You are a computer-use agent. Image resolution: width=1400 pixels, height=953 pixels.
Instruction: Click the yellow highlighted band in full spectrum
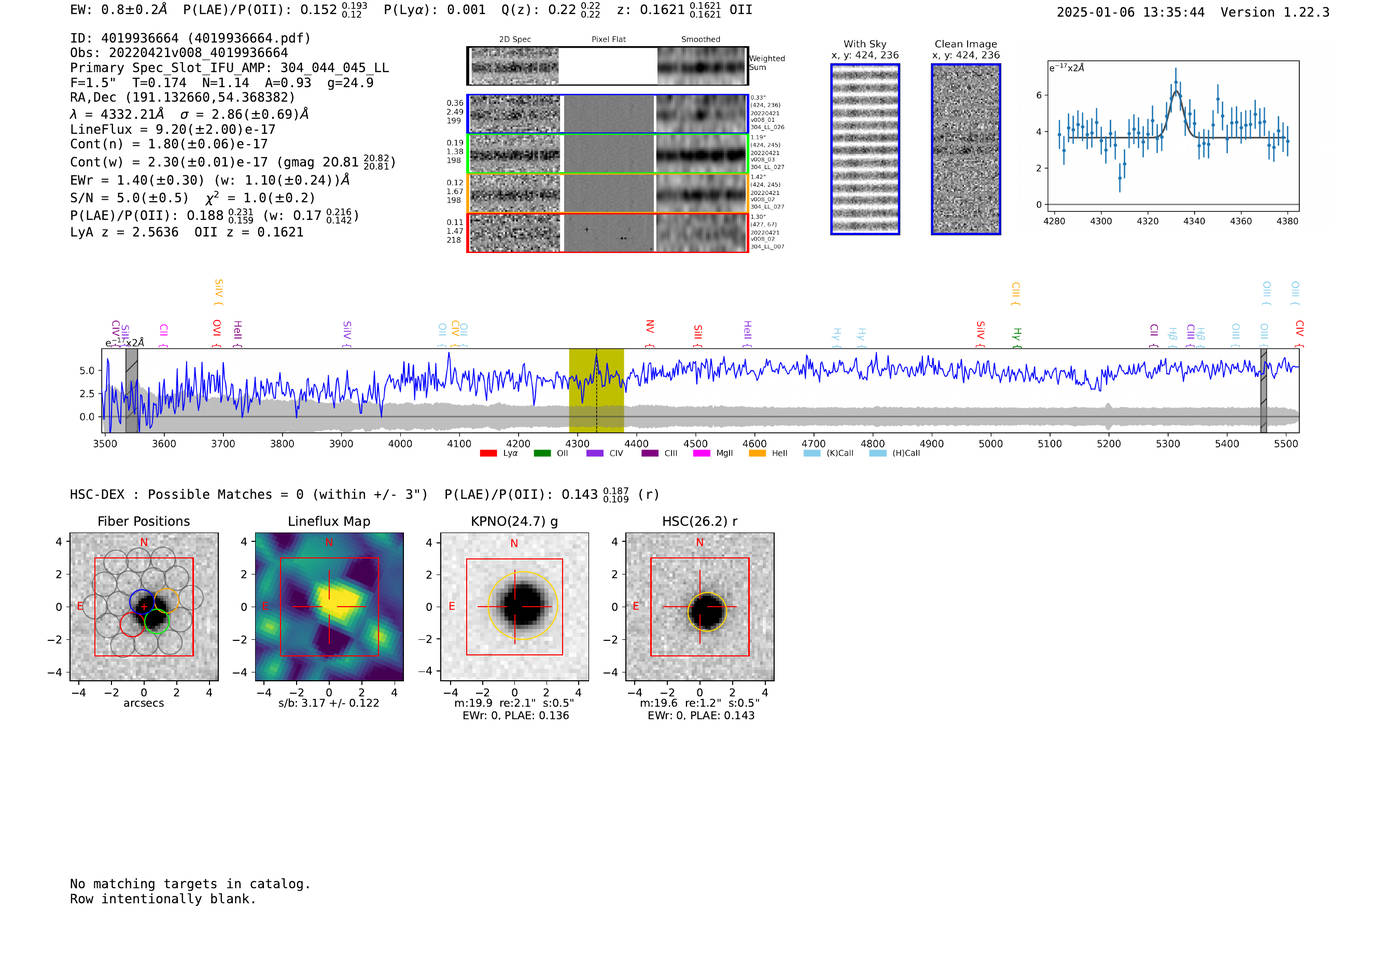click(x=596, y=390)
